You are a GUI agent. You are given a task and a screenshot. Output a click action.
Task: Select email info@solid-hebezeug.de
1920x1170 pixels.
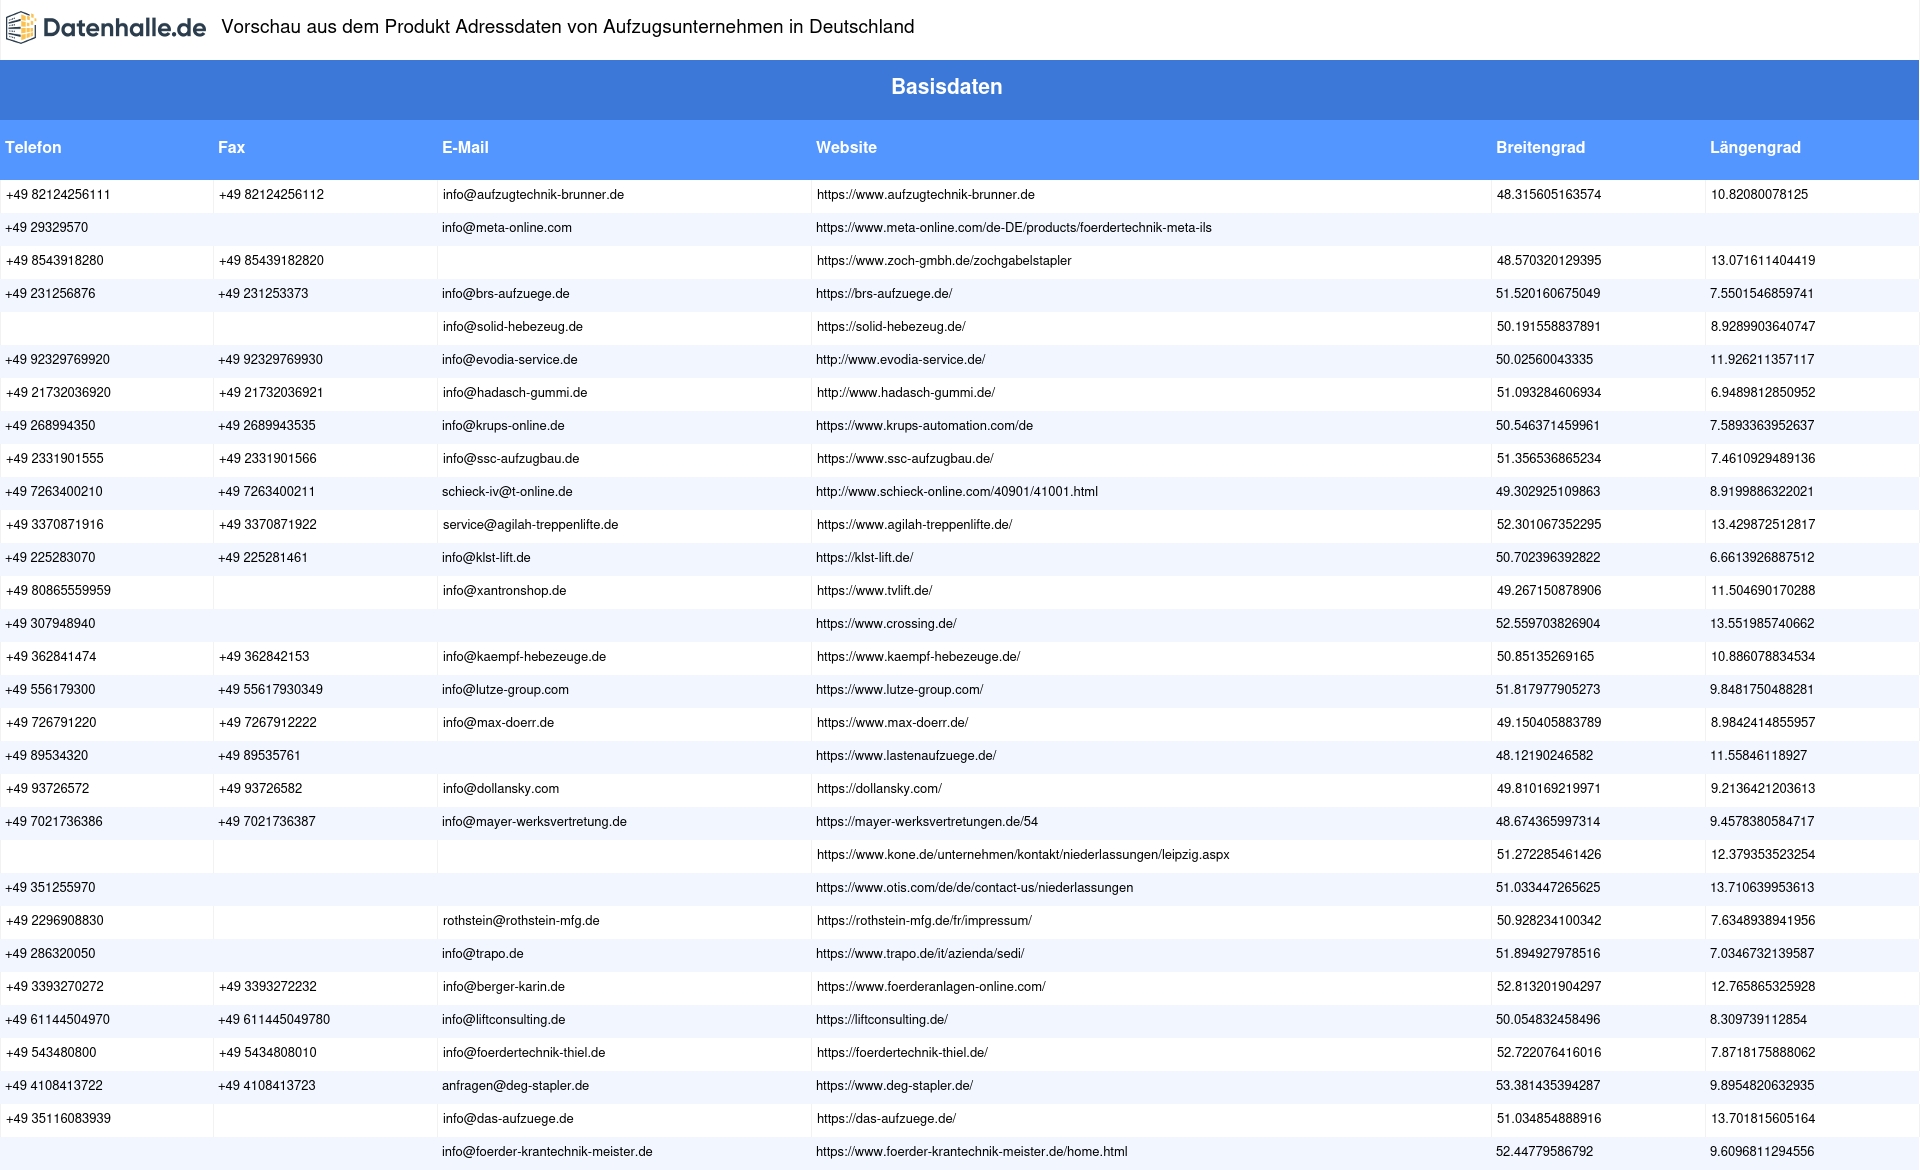513,327
